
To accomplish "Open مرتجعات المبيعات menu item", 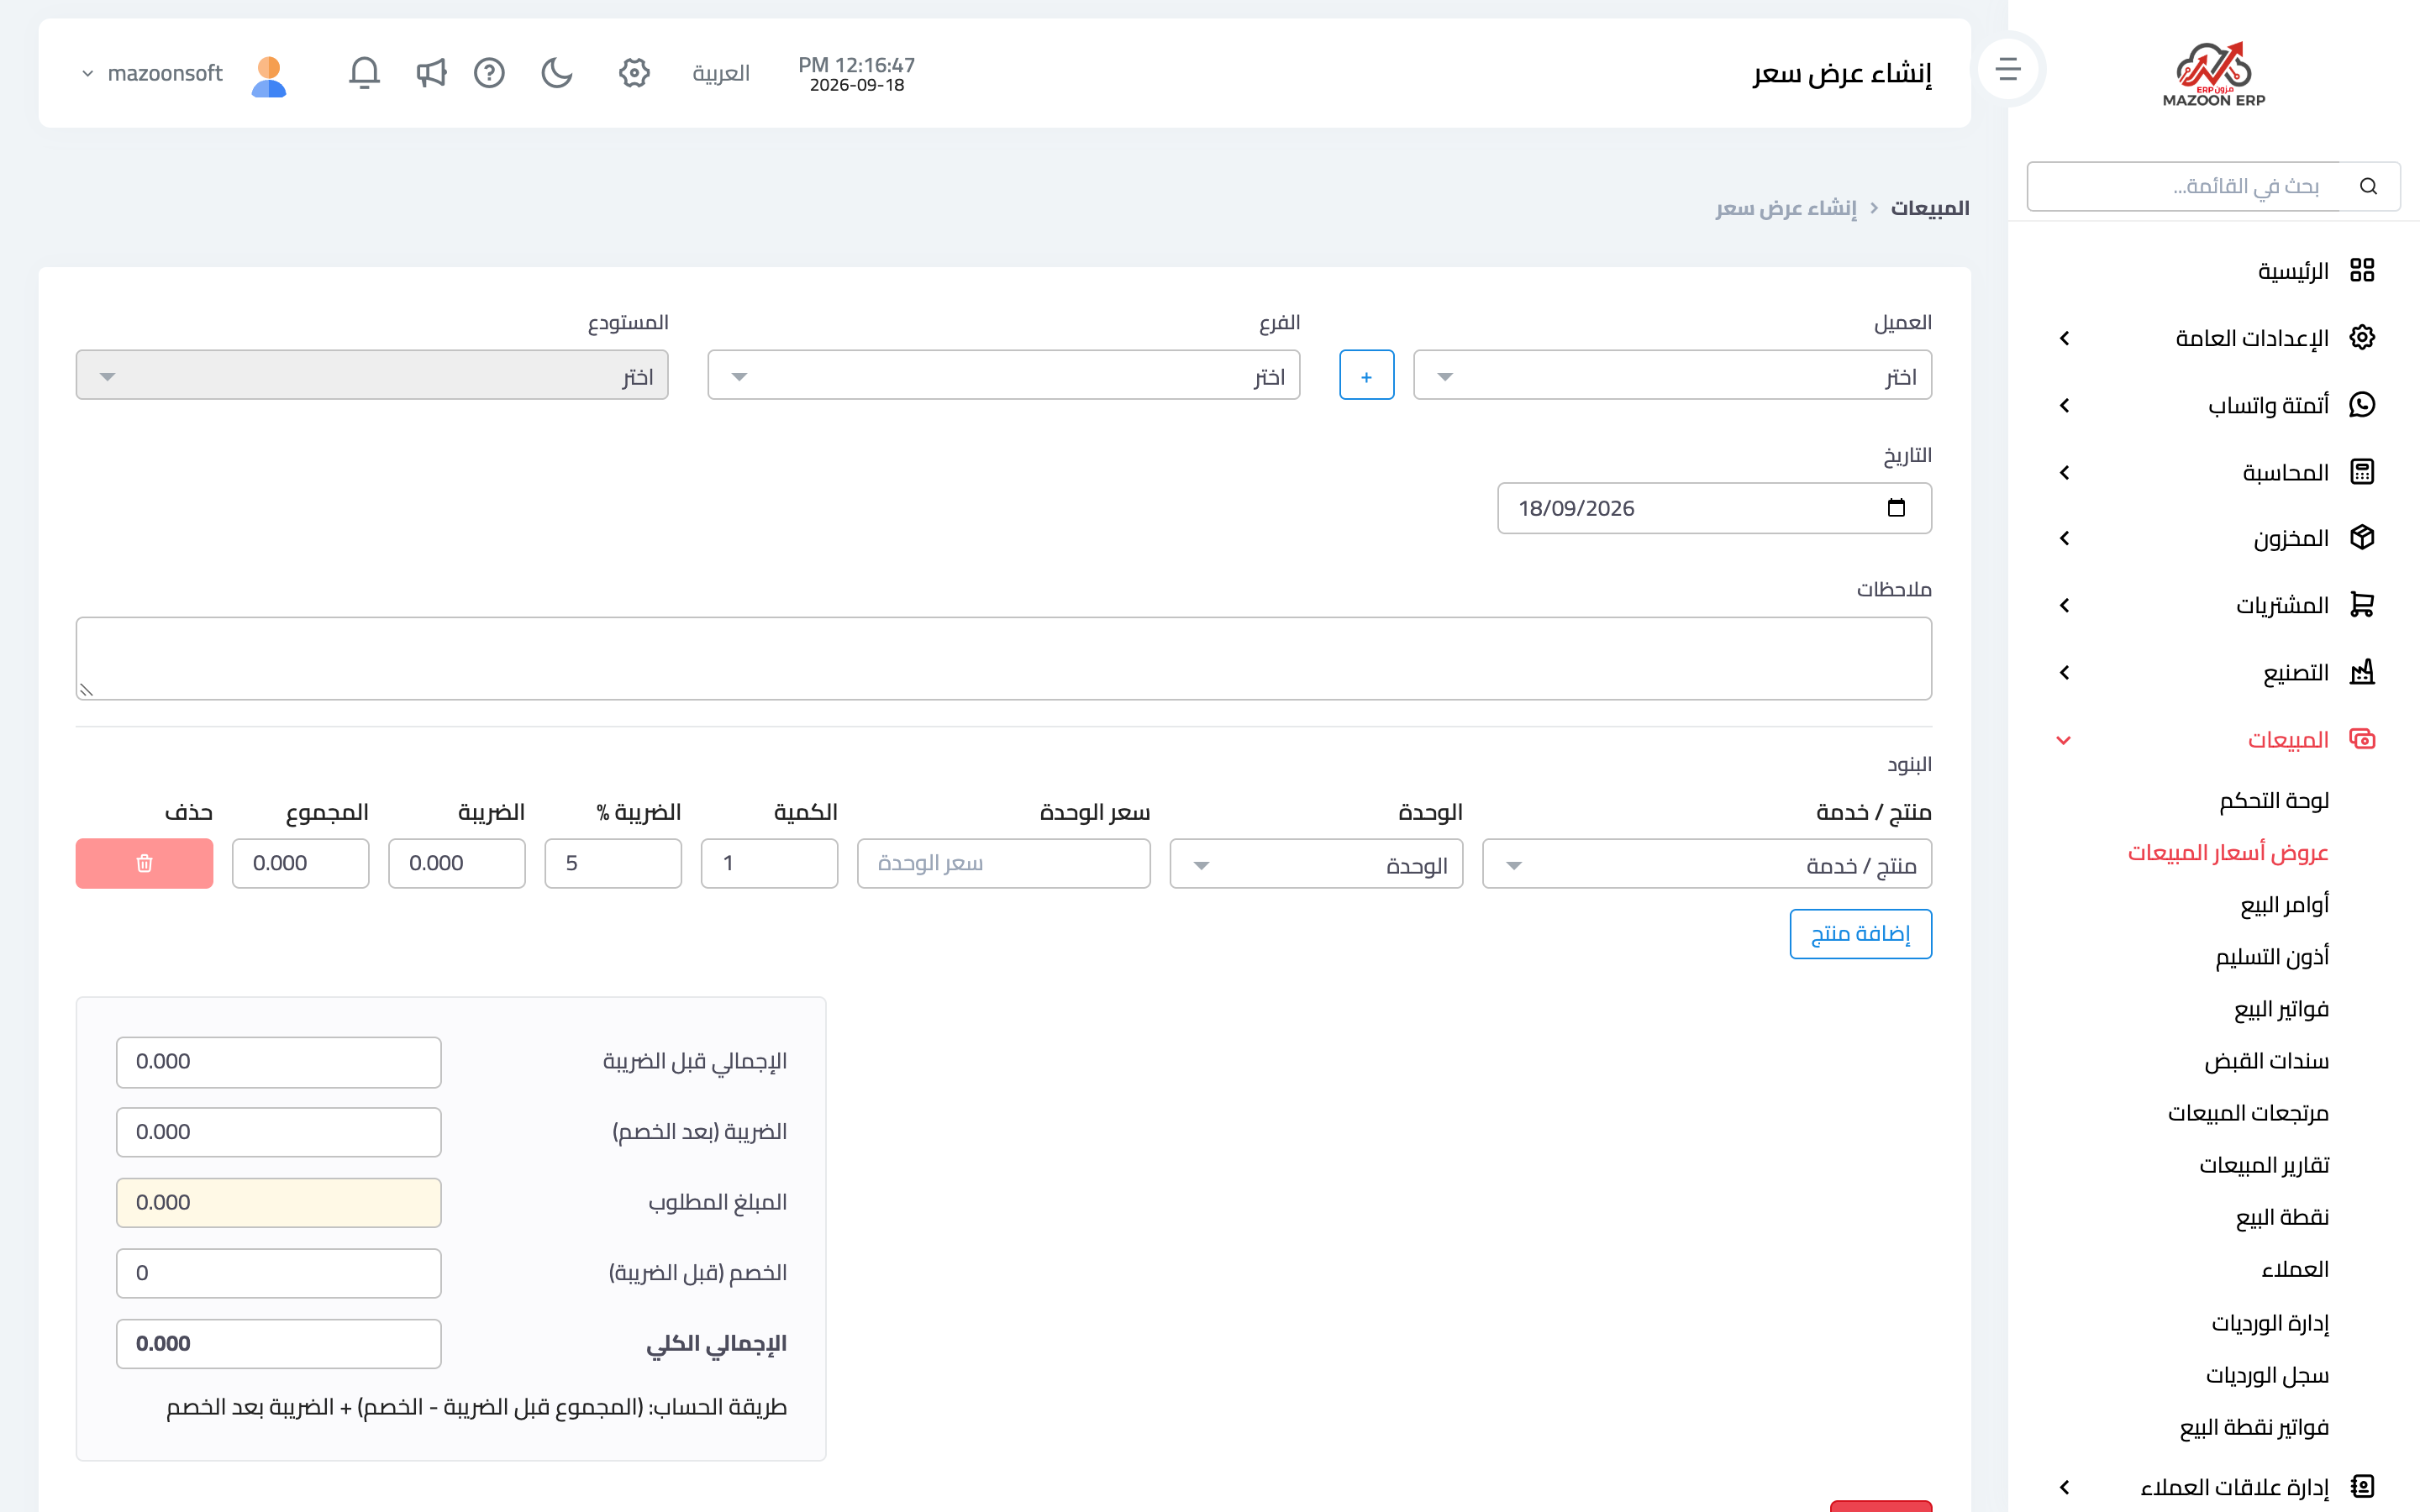I will tap(2248, 1112).
